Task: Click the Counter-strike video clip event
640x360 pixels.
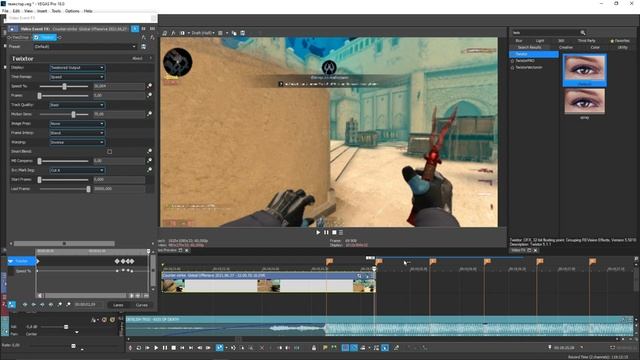Action: click(268, 282)
